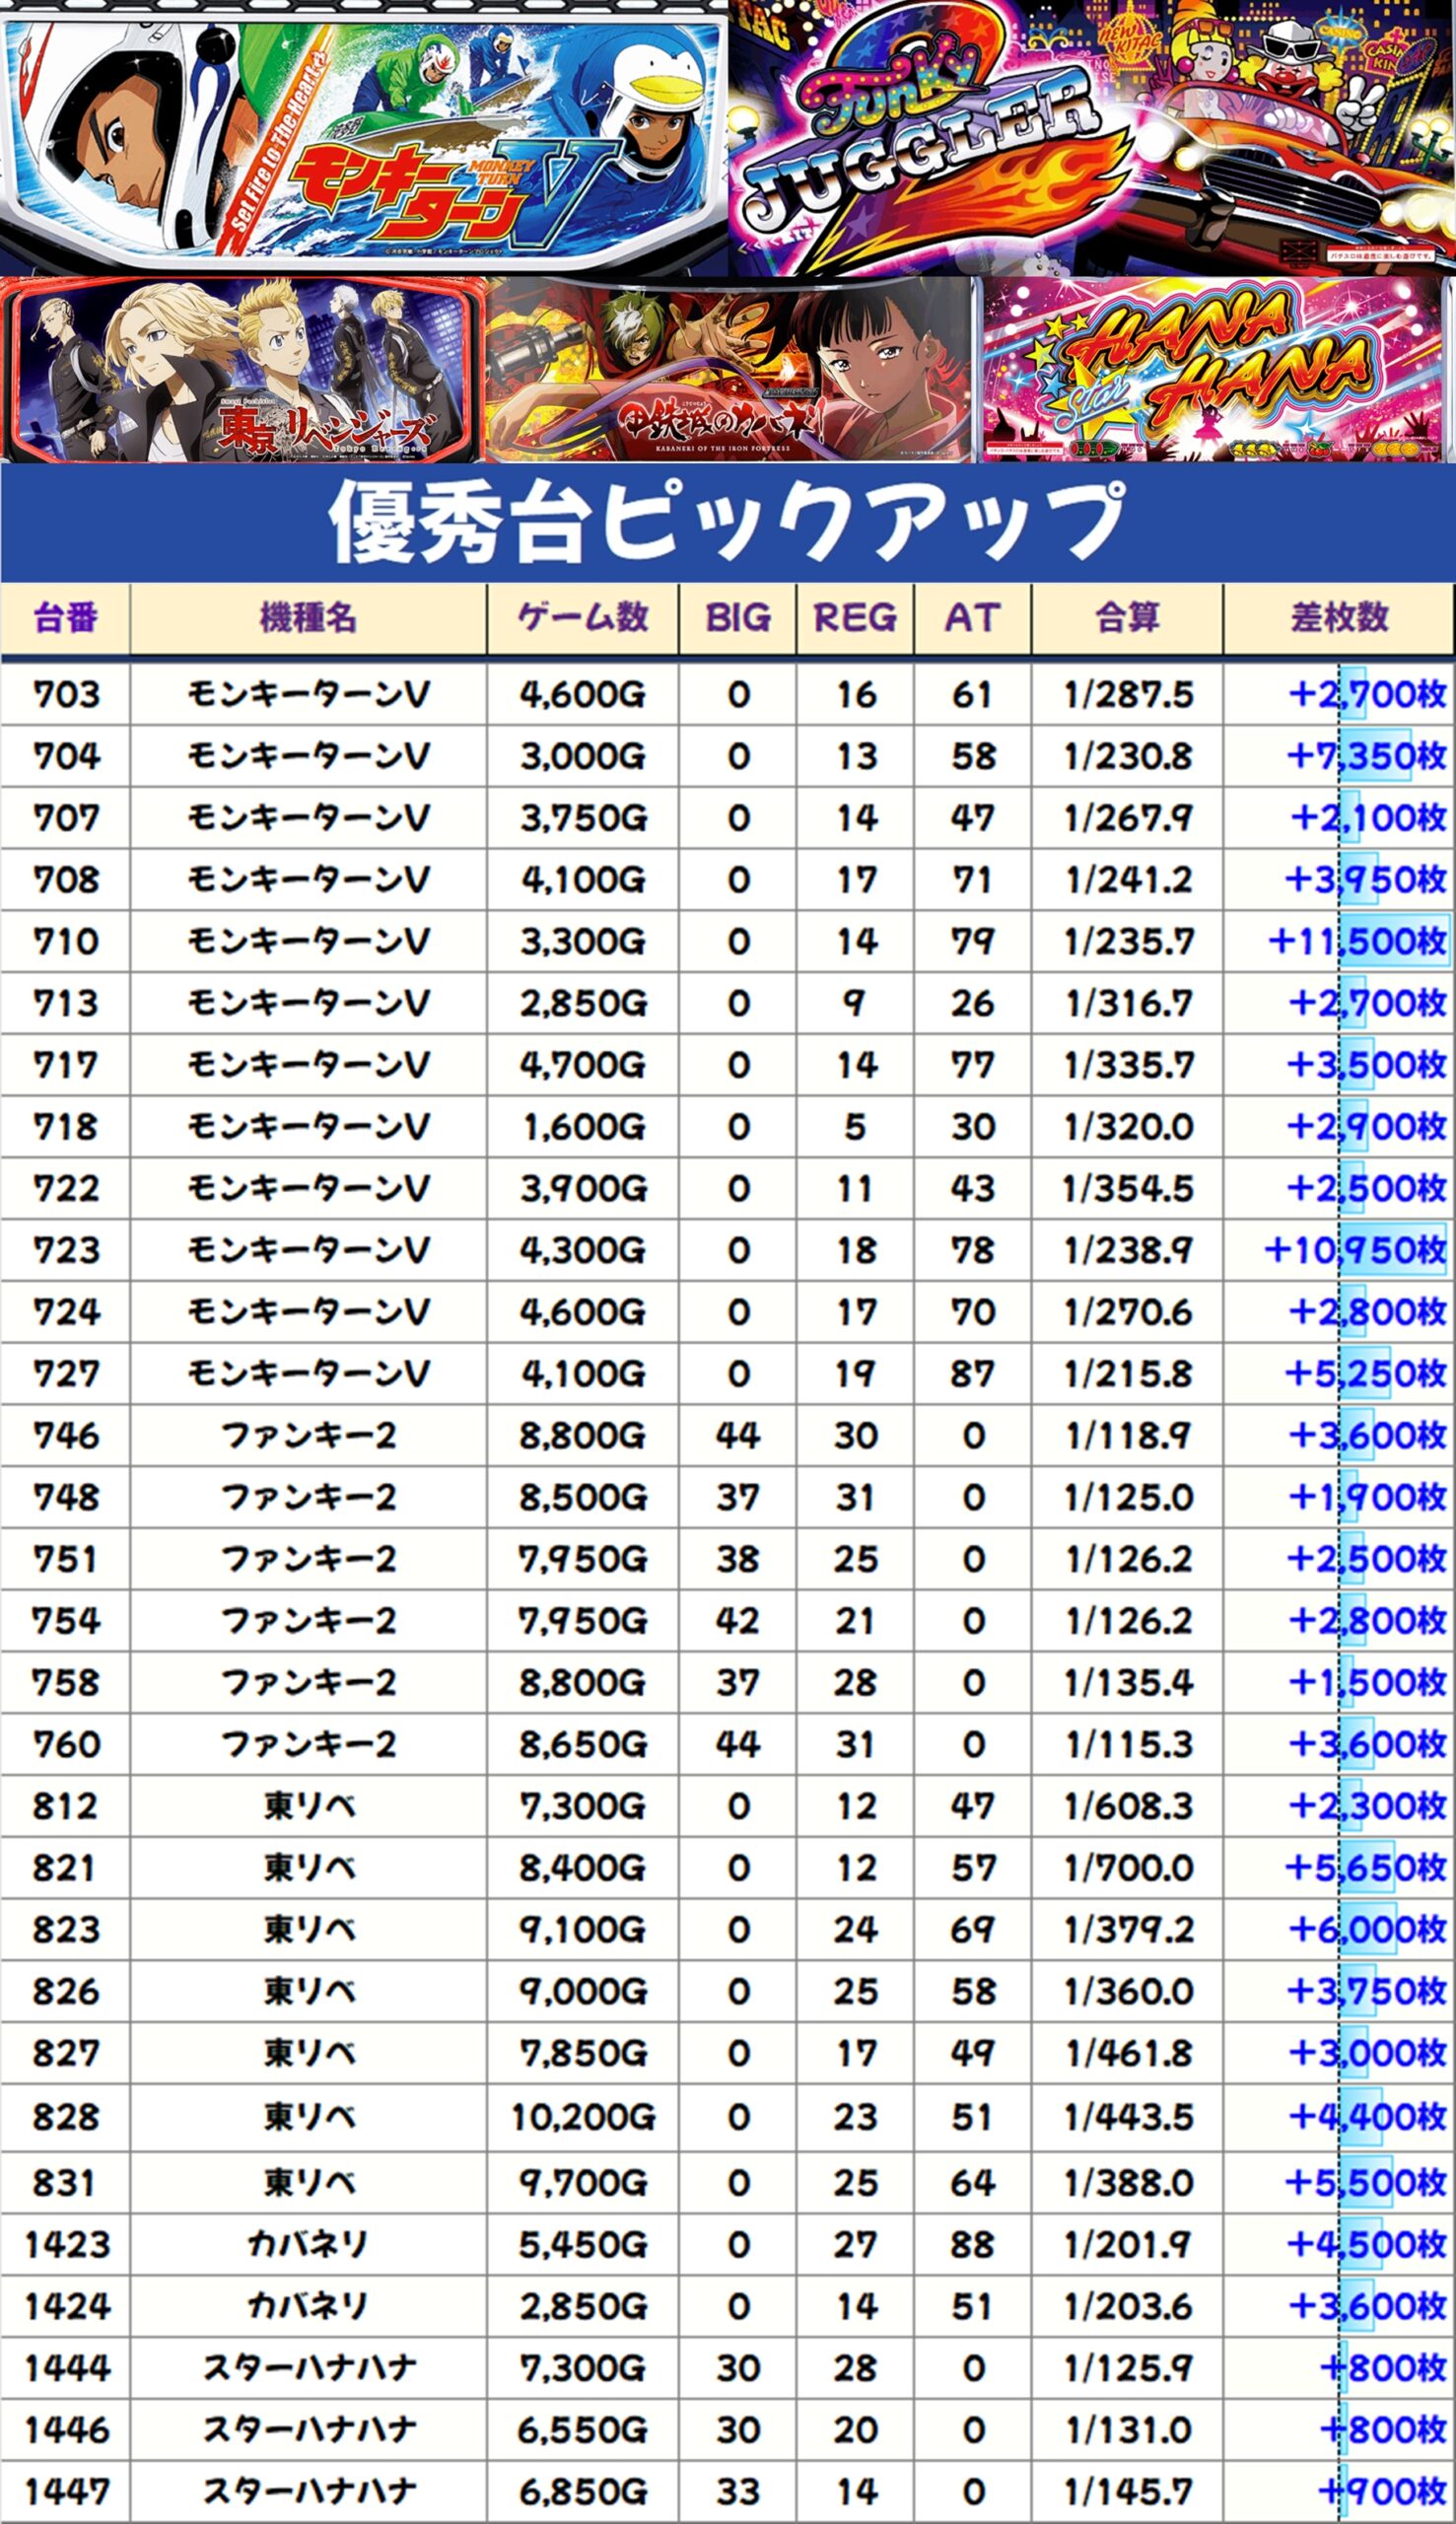
Task: Click the REG column header
Action: point(855,618)
